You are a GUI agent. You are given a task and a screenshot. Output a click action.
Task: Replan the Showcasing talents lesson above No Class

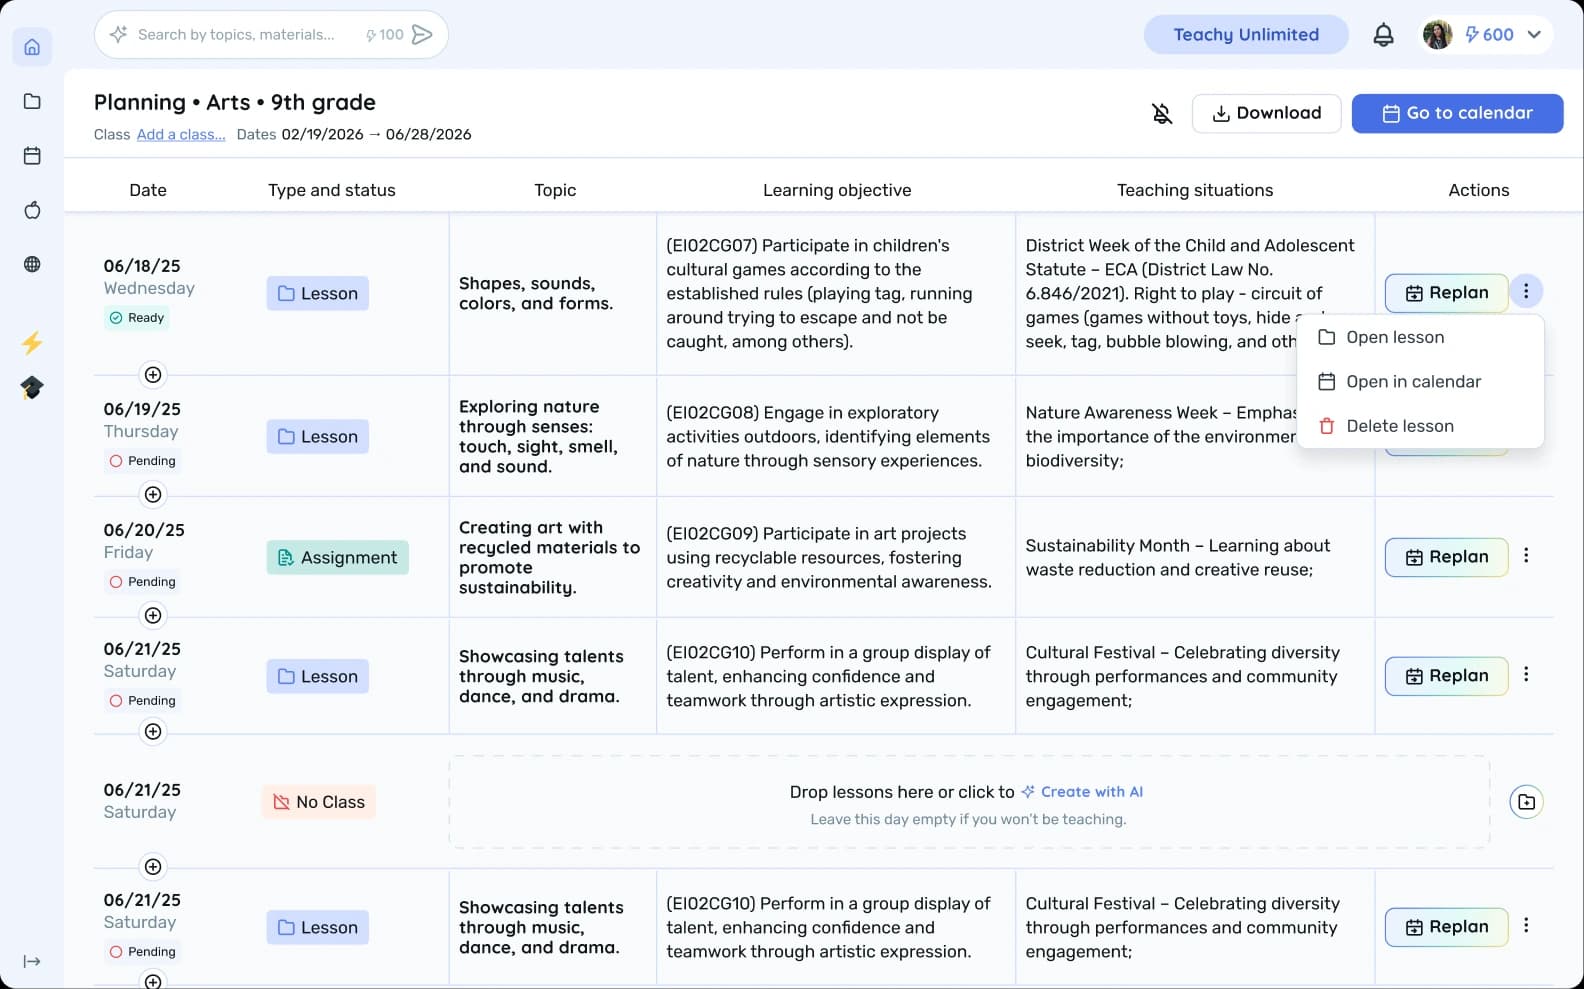coord(1446,676)
